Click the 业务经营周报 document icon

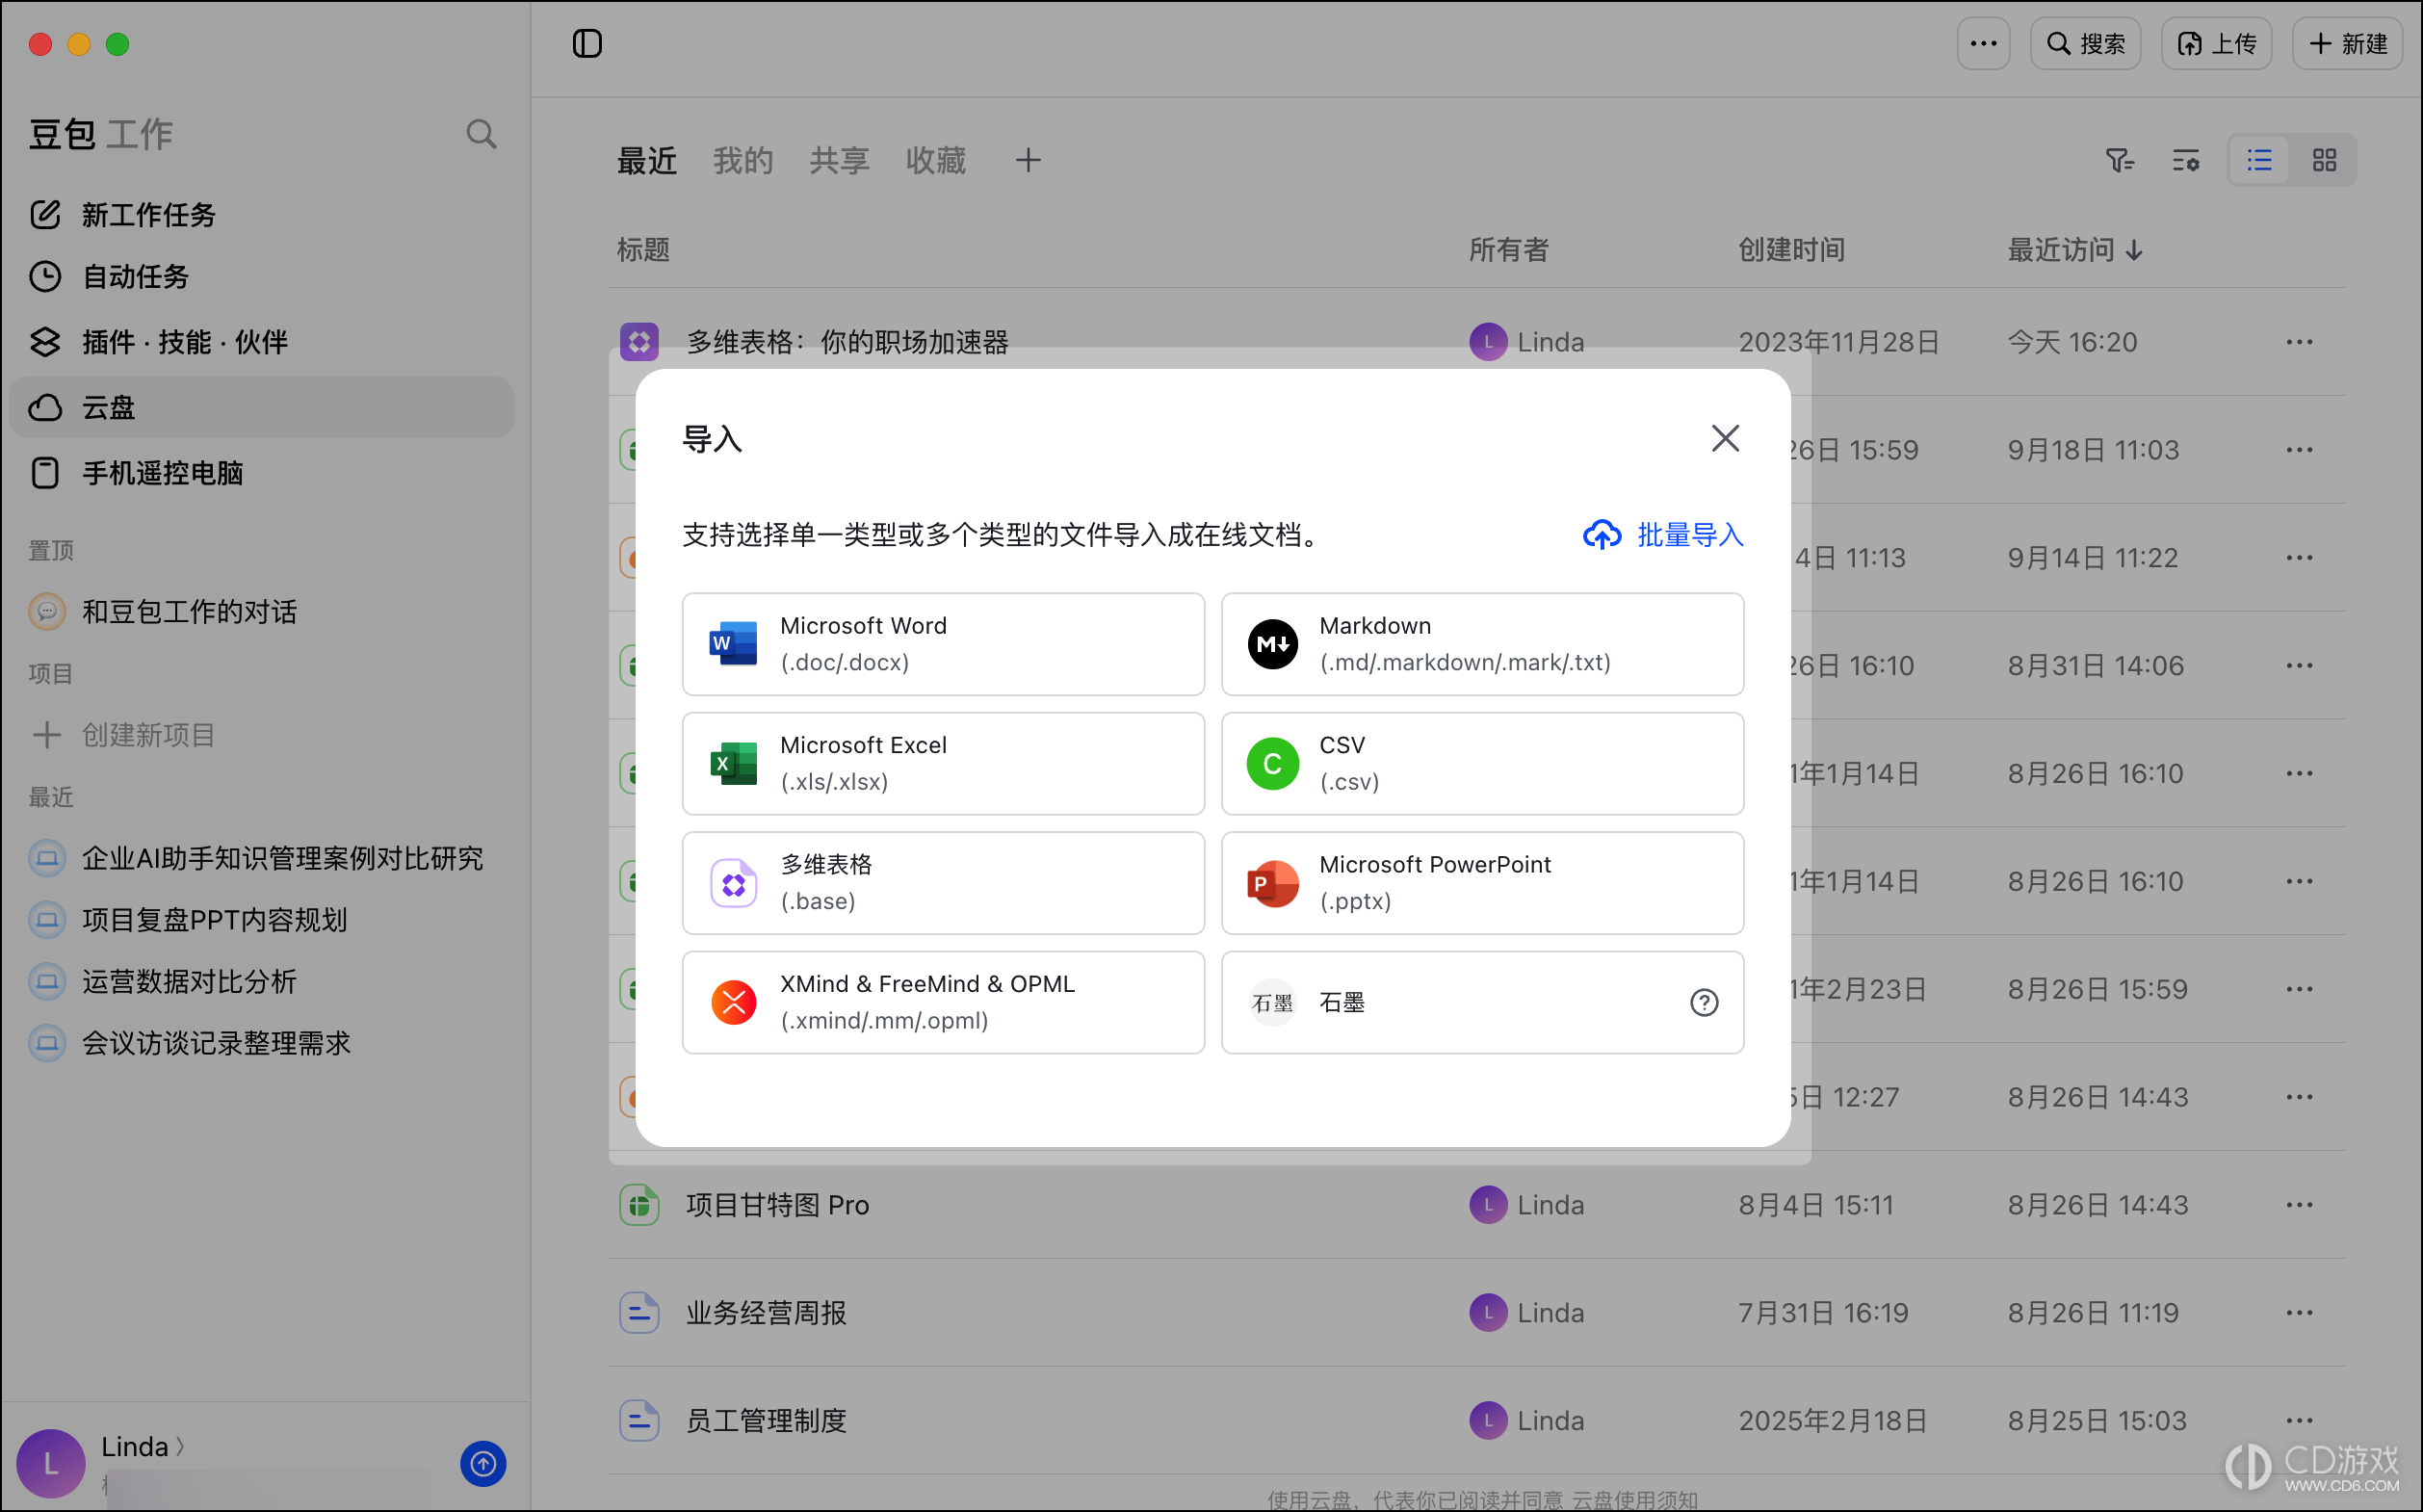639,1313
